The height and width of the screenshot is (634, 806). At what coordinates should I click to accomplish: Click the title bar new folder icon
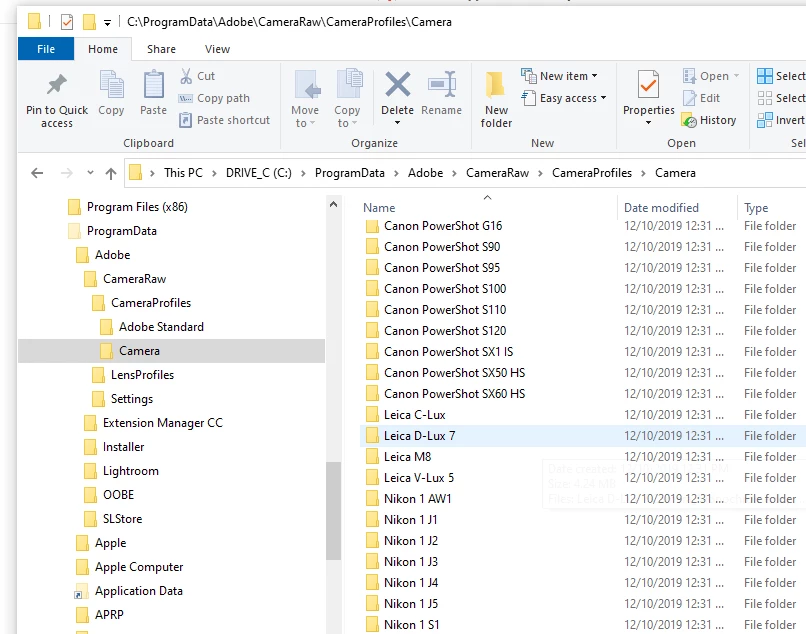coord(89,22)
